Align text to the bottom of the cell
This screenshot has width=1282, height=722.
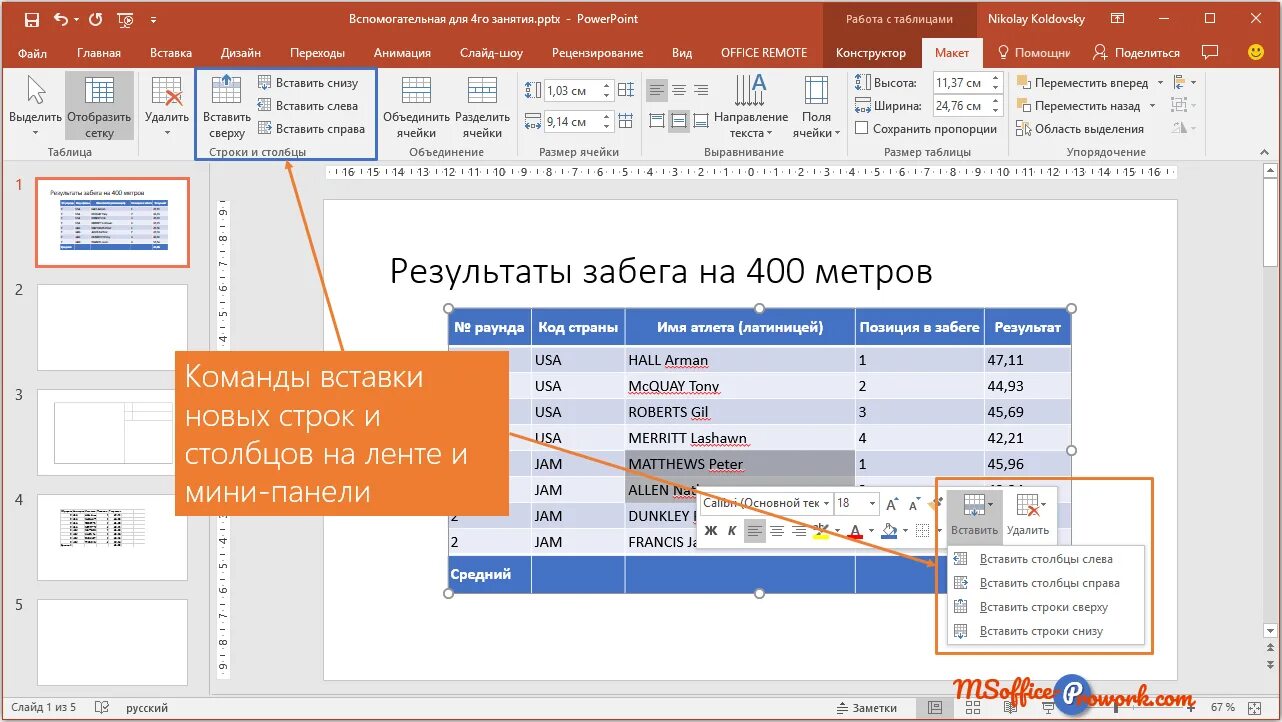pyautogui.click(x=700, y=121)
